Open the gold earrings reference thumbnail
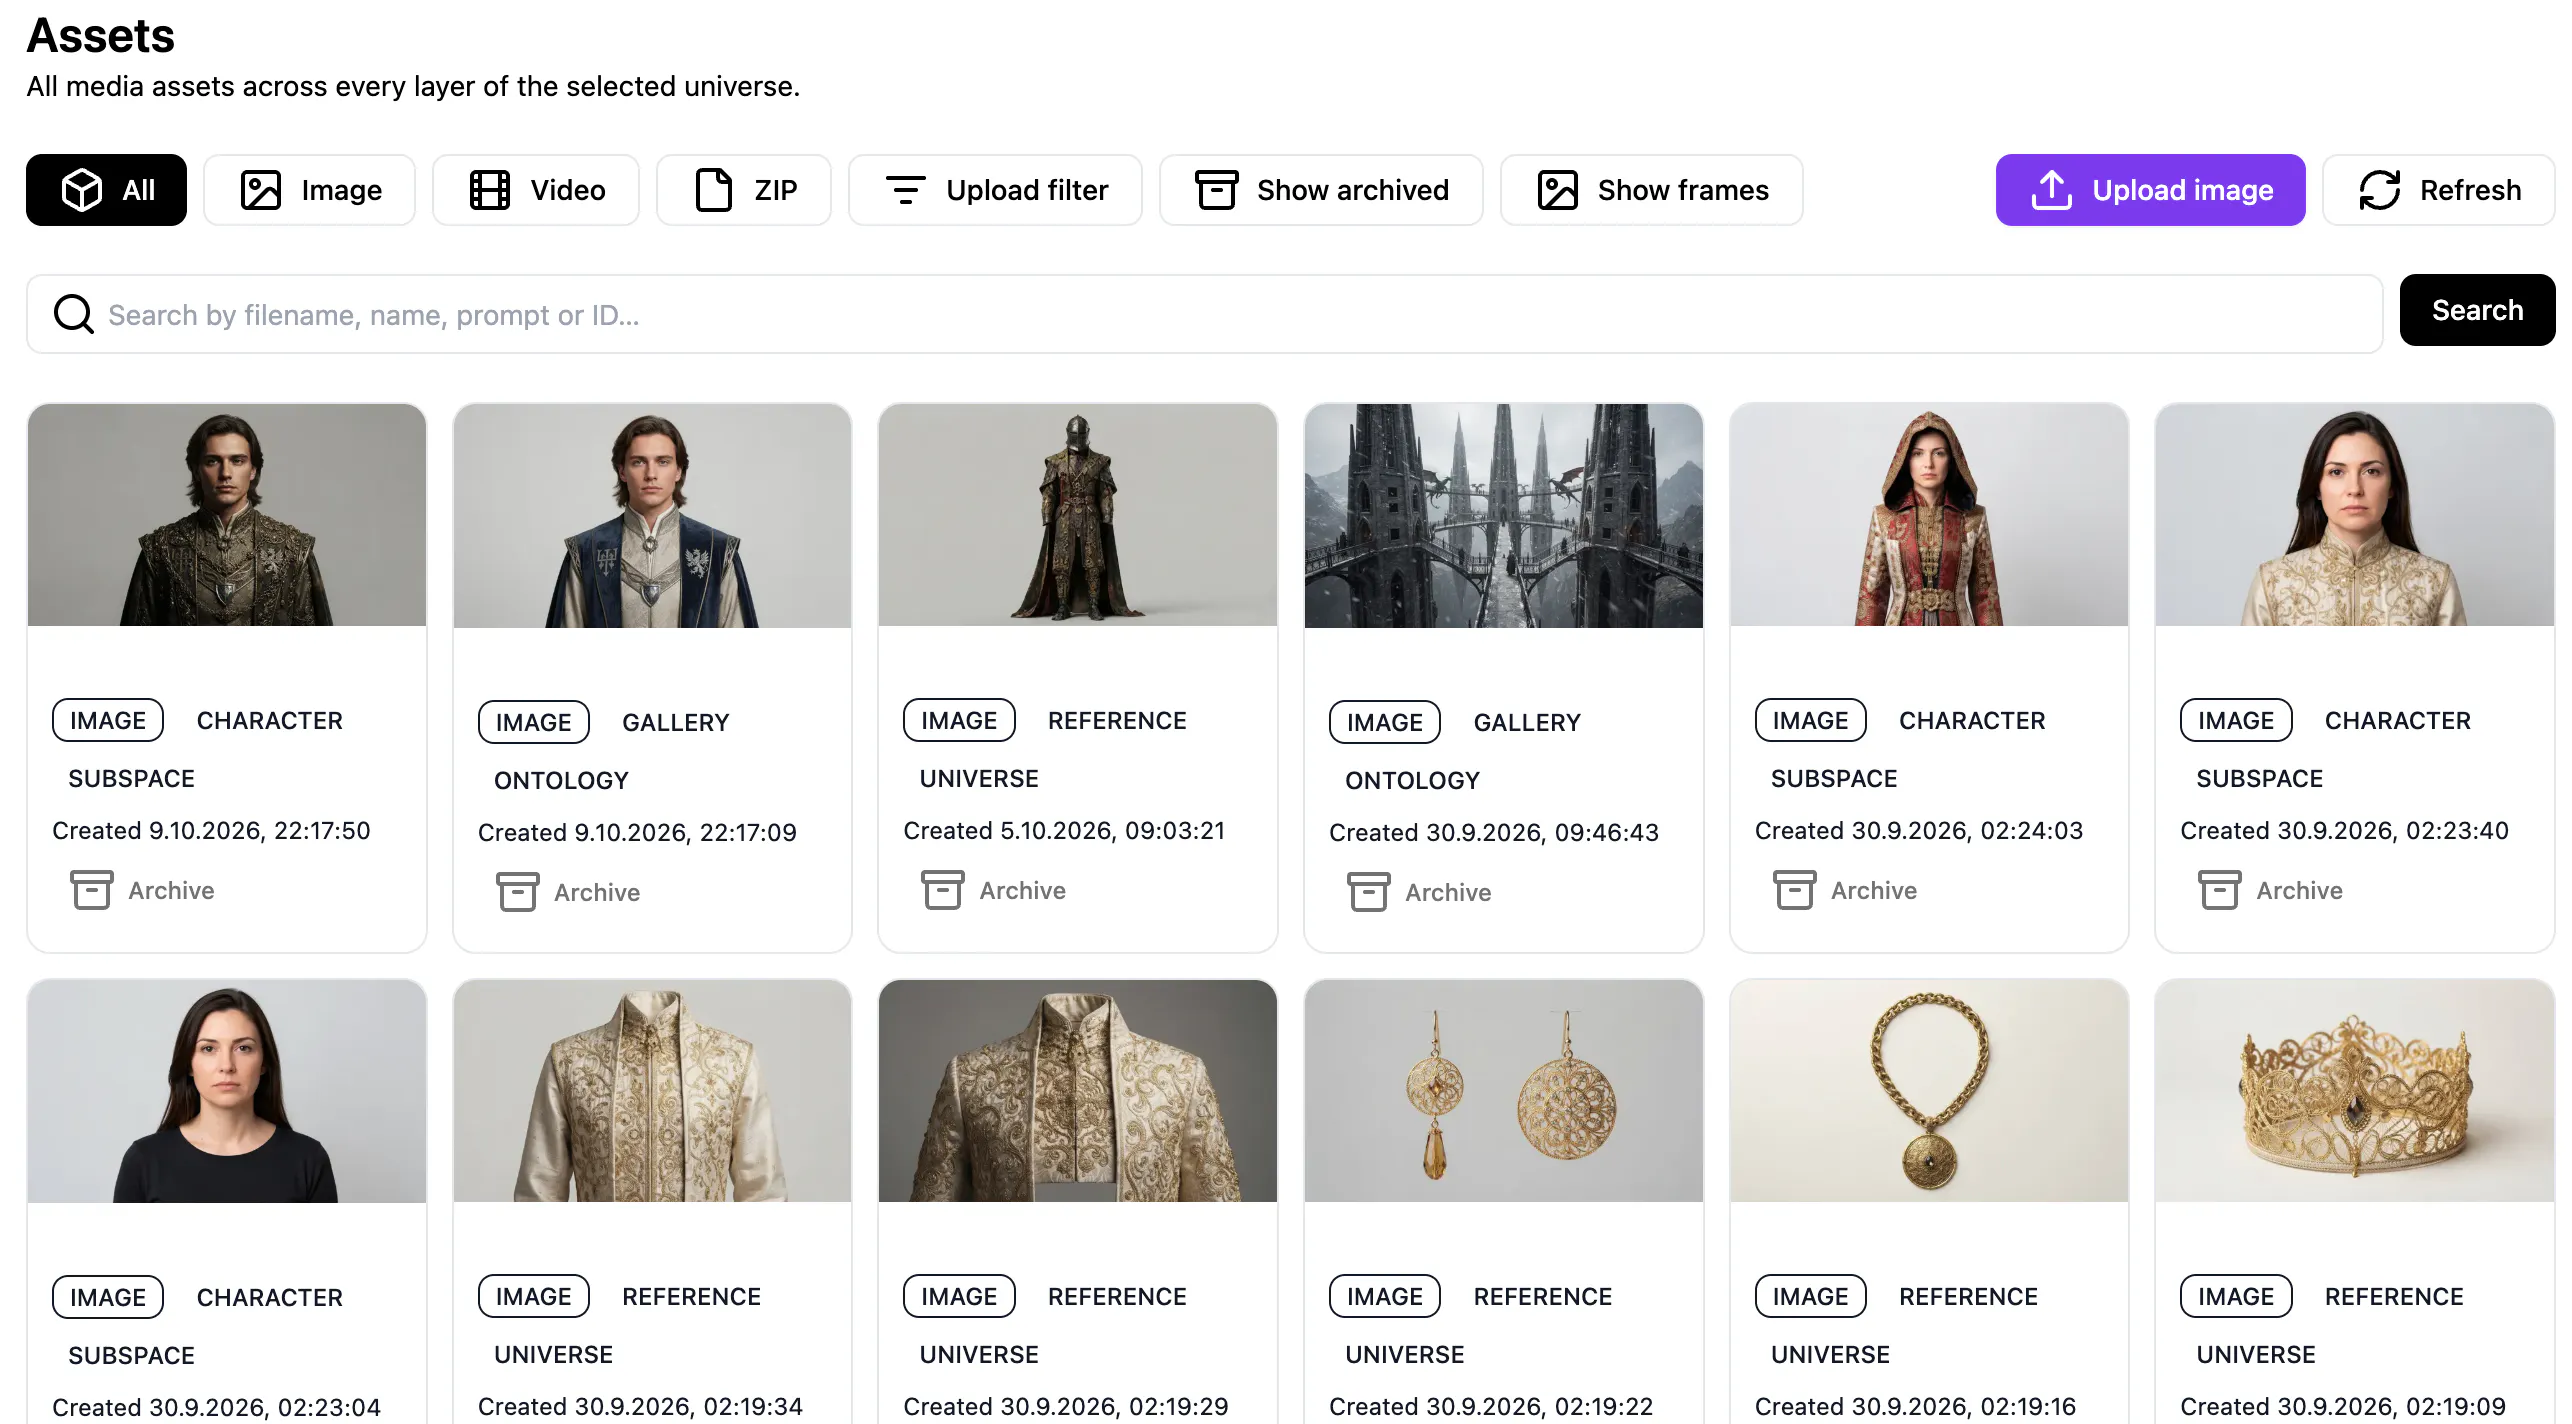 click(1504, 1091)
